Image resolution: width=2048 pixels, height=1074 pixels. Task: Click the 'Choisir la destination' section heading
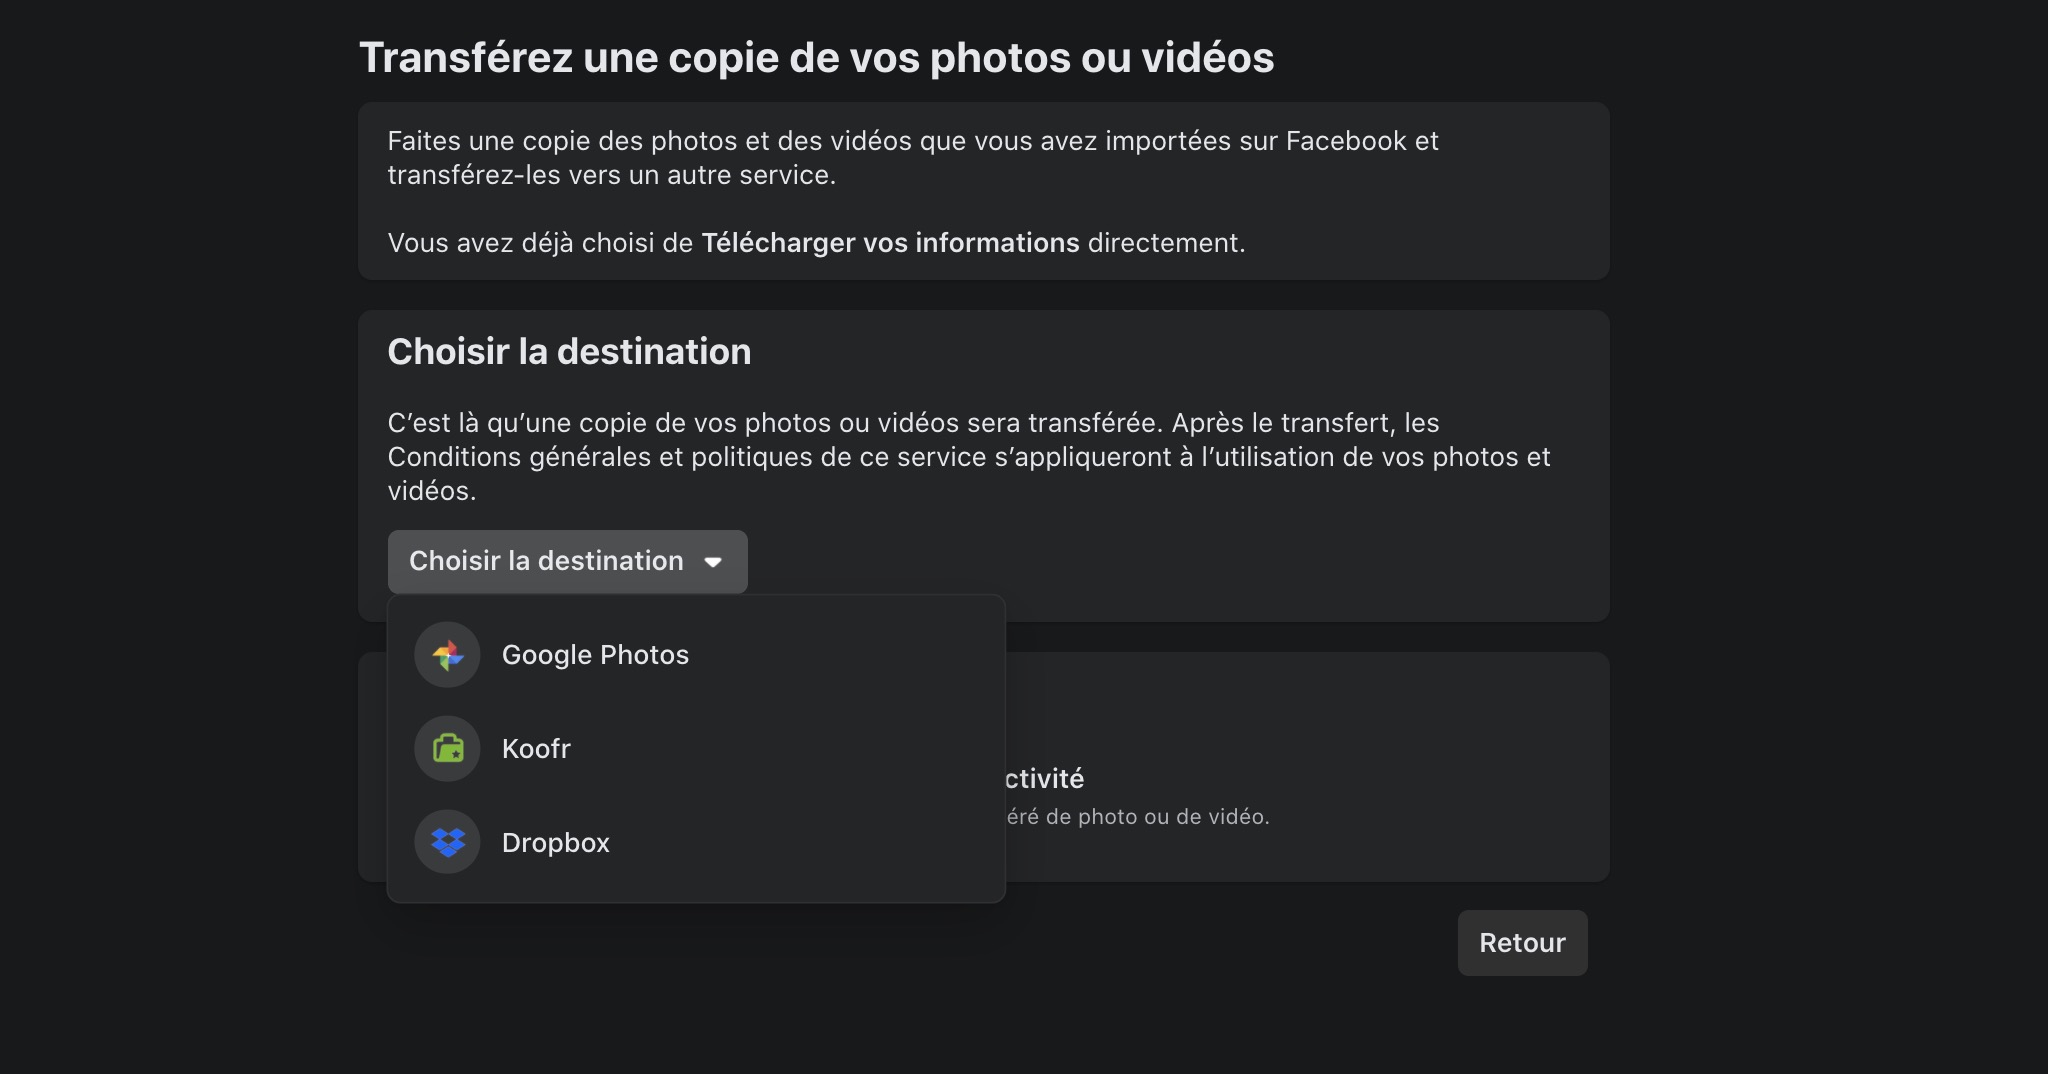(569, 352)
